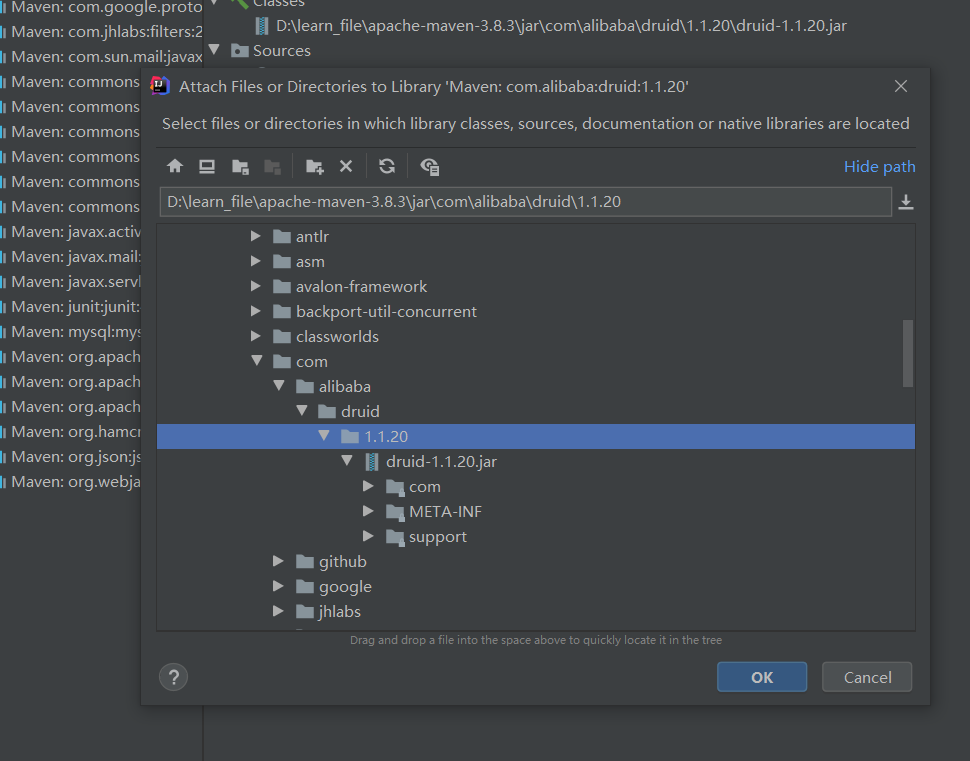Click the Sources folder icon in the background panel
This screenshot has width=970, height=761.
239,50
